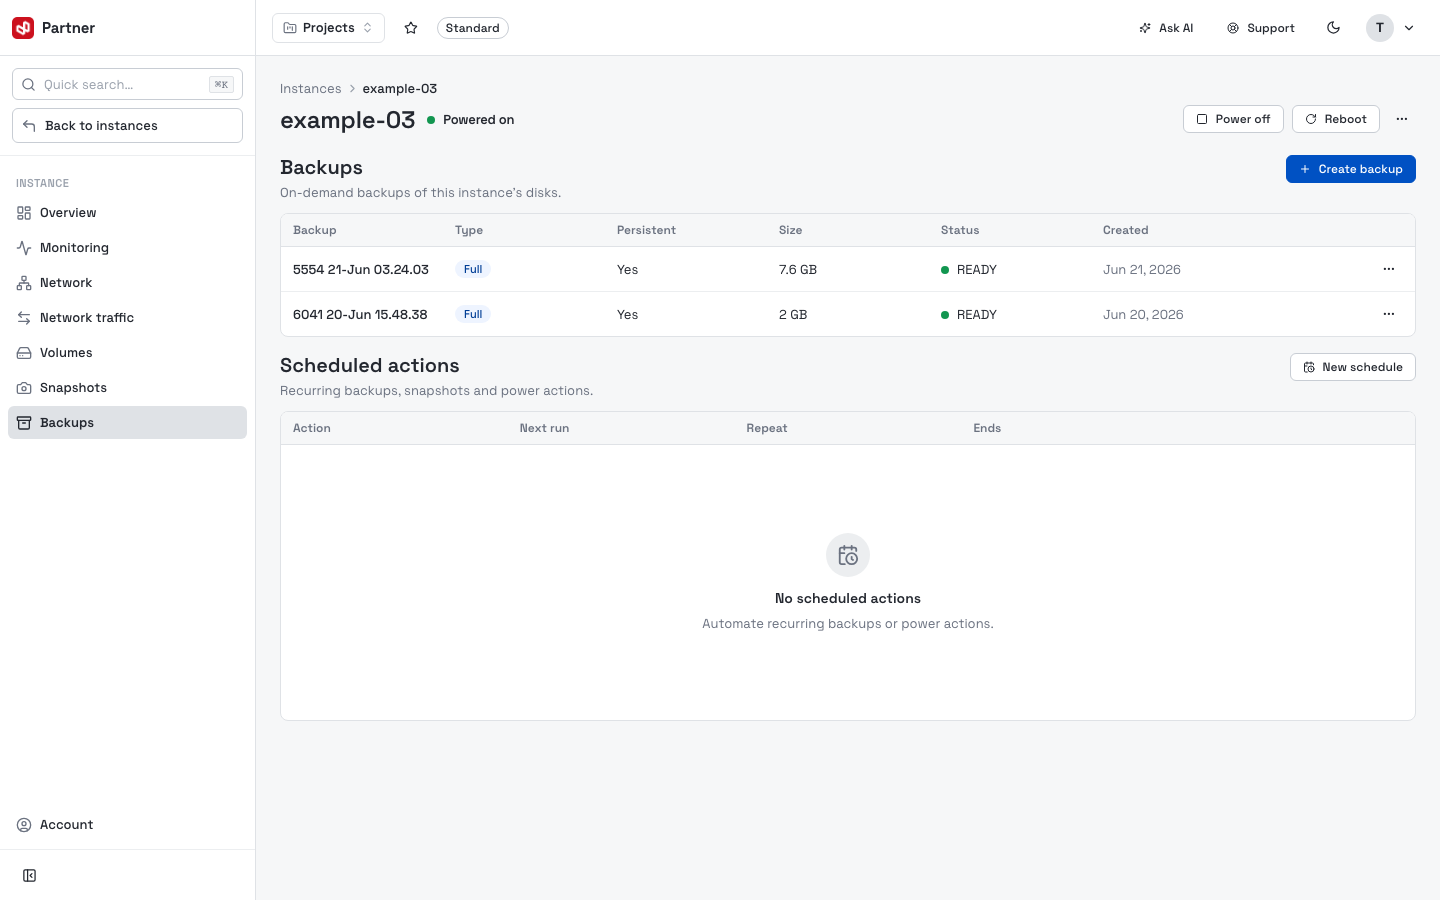This screenshot has height=900, width=1440.
Task: Click the Backup column header
Action: click(315, 230)
